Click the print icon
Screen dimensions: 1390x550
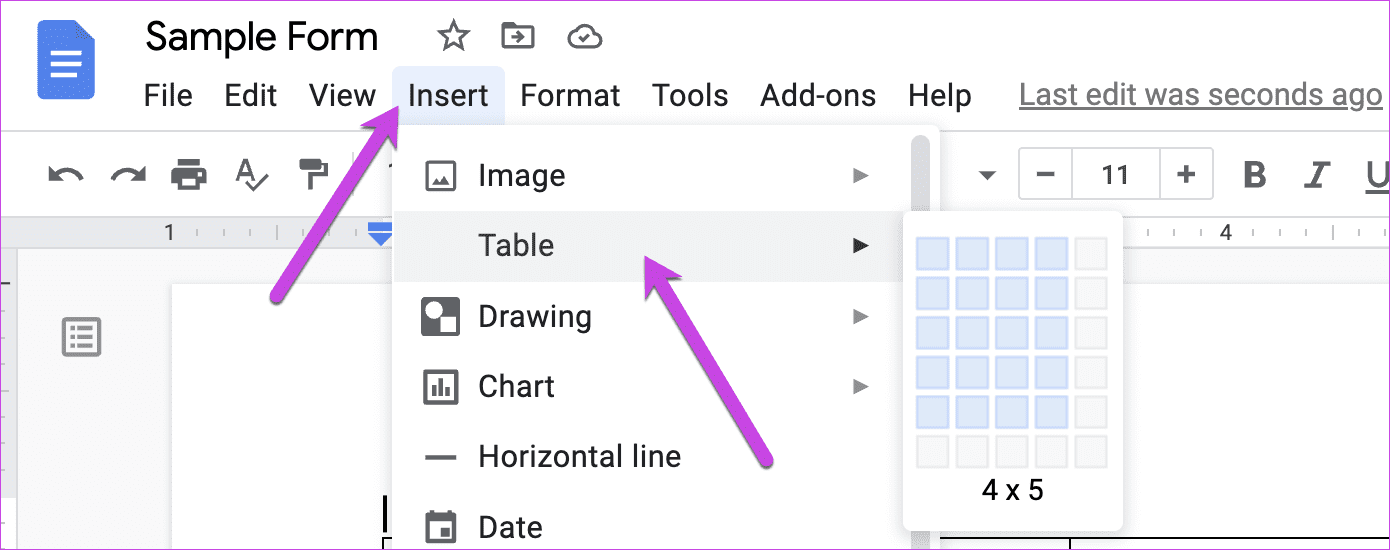tap(189, 175)
